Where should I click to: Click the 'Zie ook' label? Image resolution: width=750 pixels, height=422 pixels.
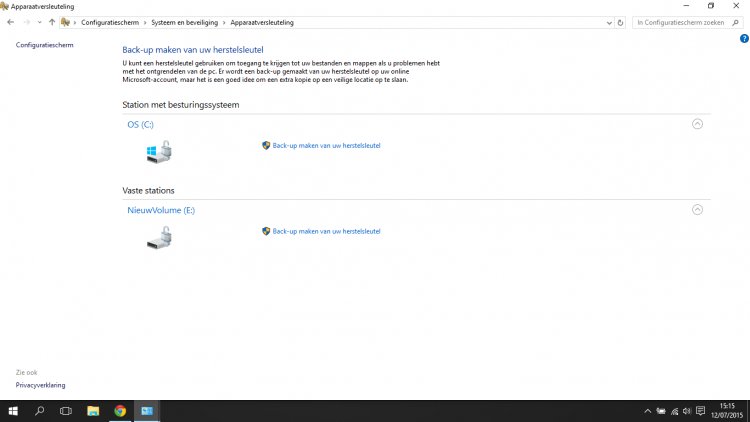click(x=26, y=372)
